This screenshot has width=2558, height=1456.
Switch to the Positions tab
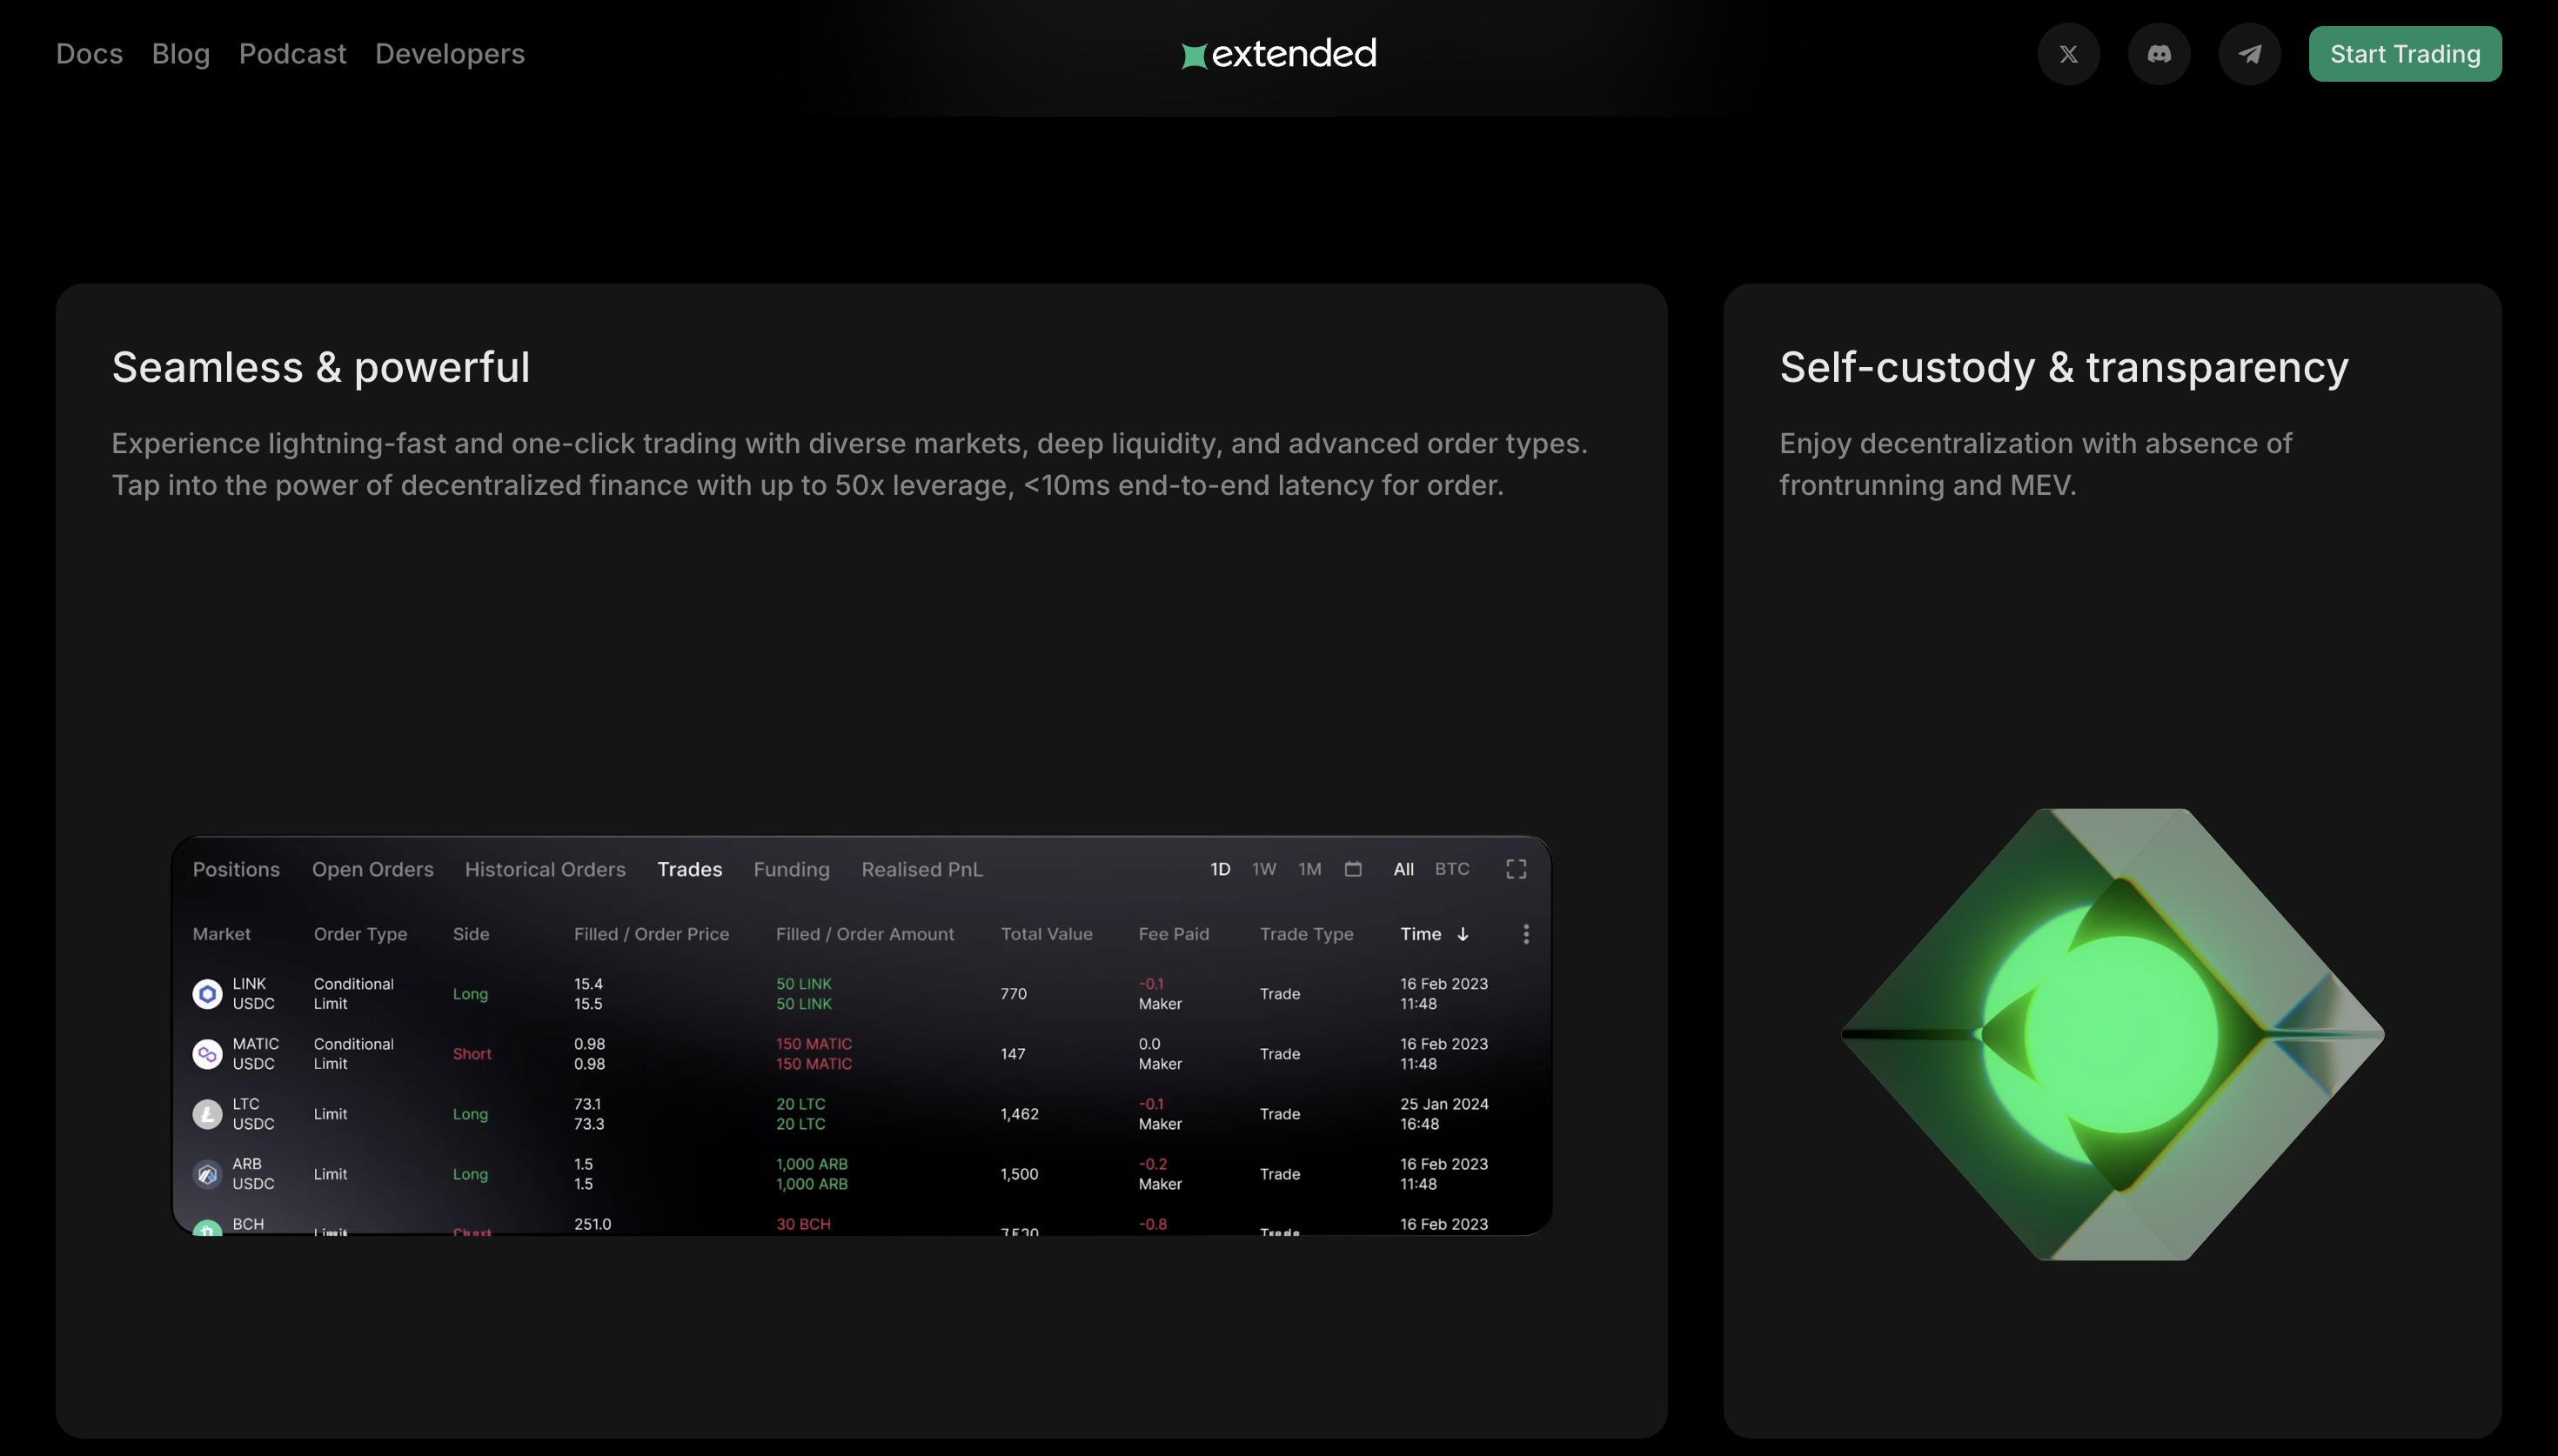tap(236, 869)
